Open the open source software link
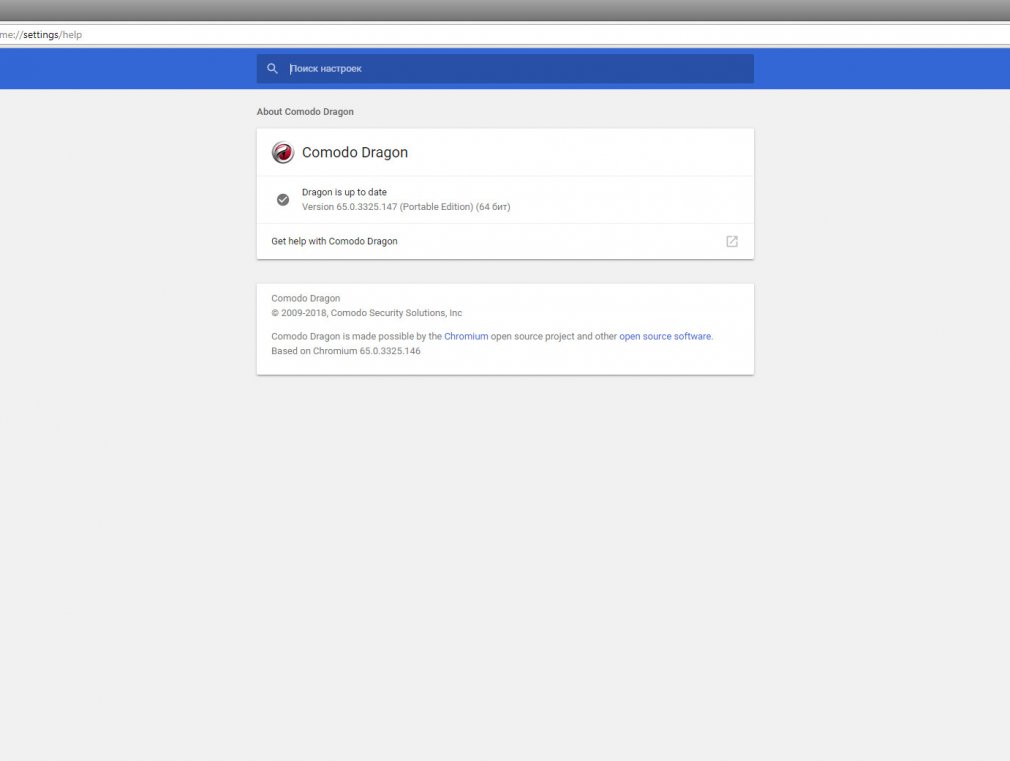 [x=665, y=336]
